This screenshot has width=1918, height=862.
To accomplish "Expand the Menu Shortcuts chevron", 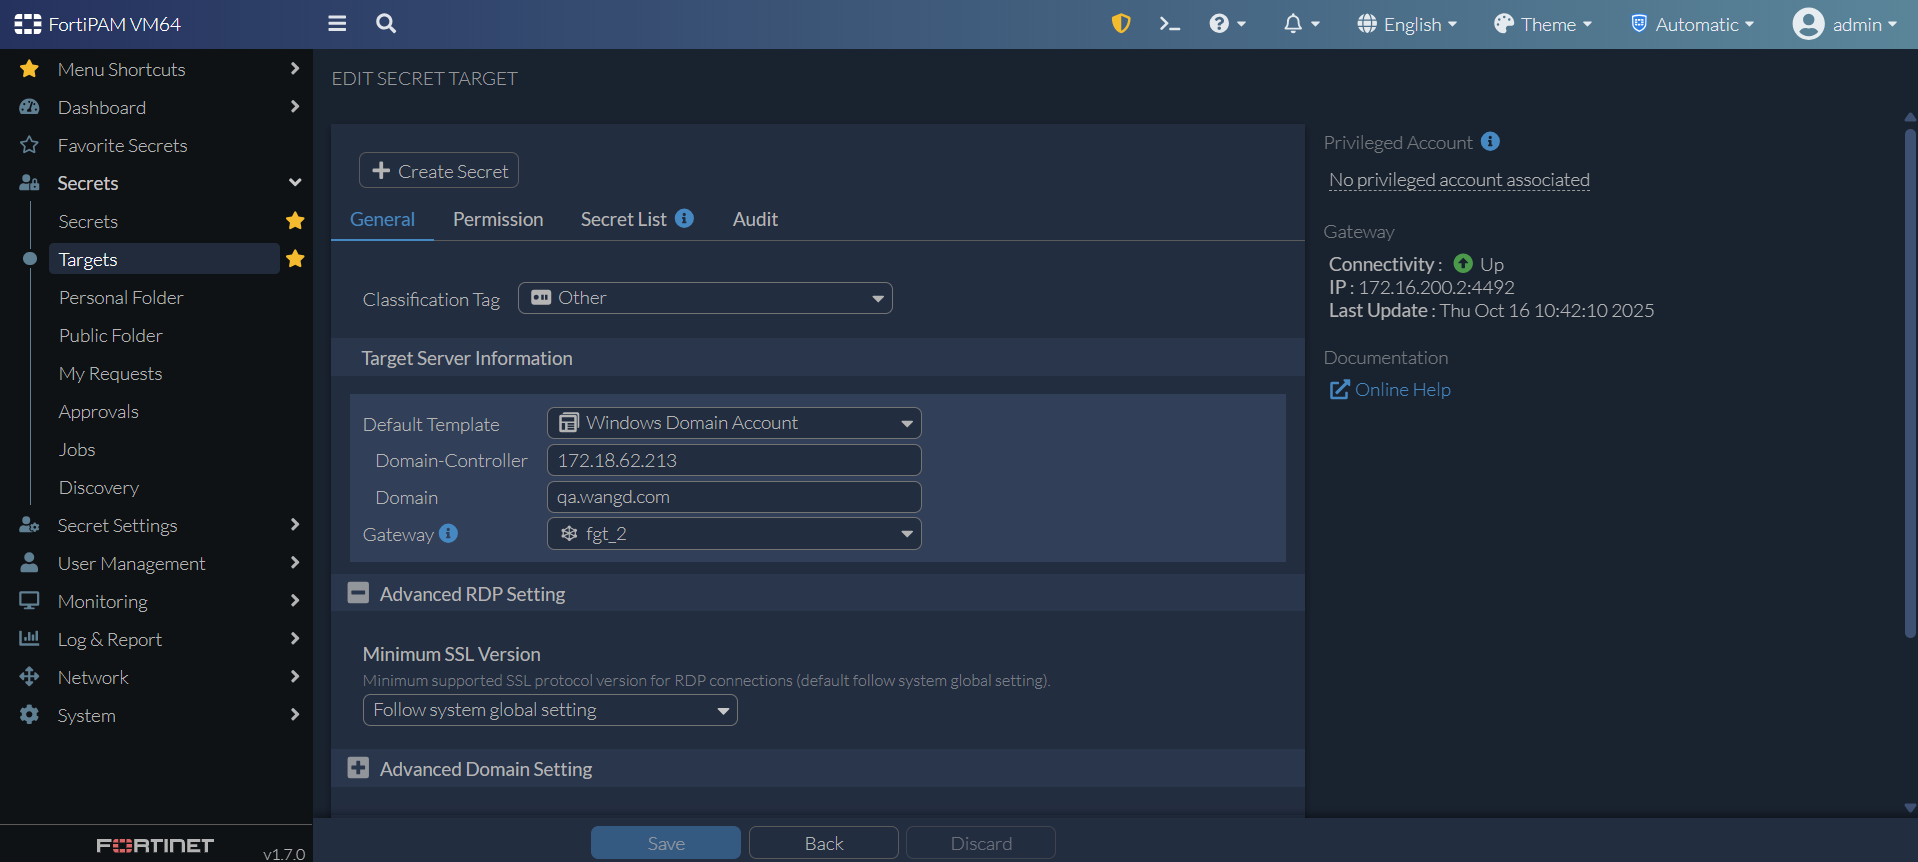I will pos(294,69).
